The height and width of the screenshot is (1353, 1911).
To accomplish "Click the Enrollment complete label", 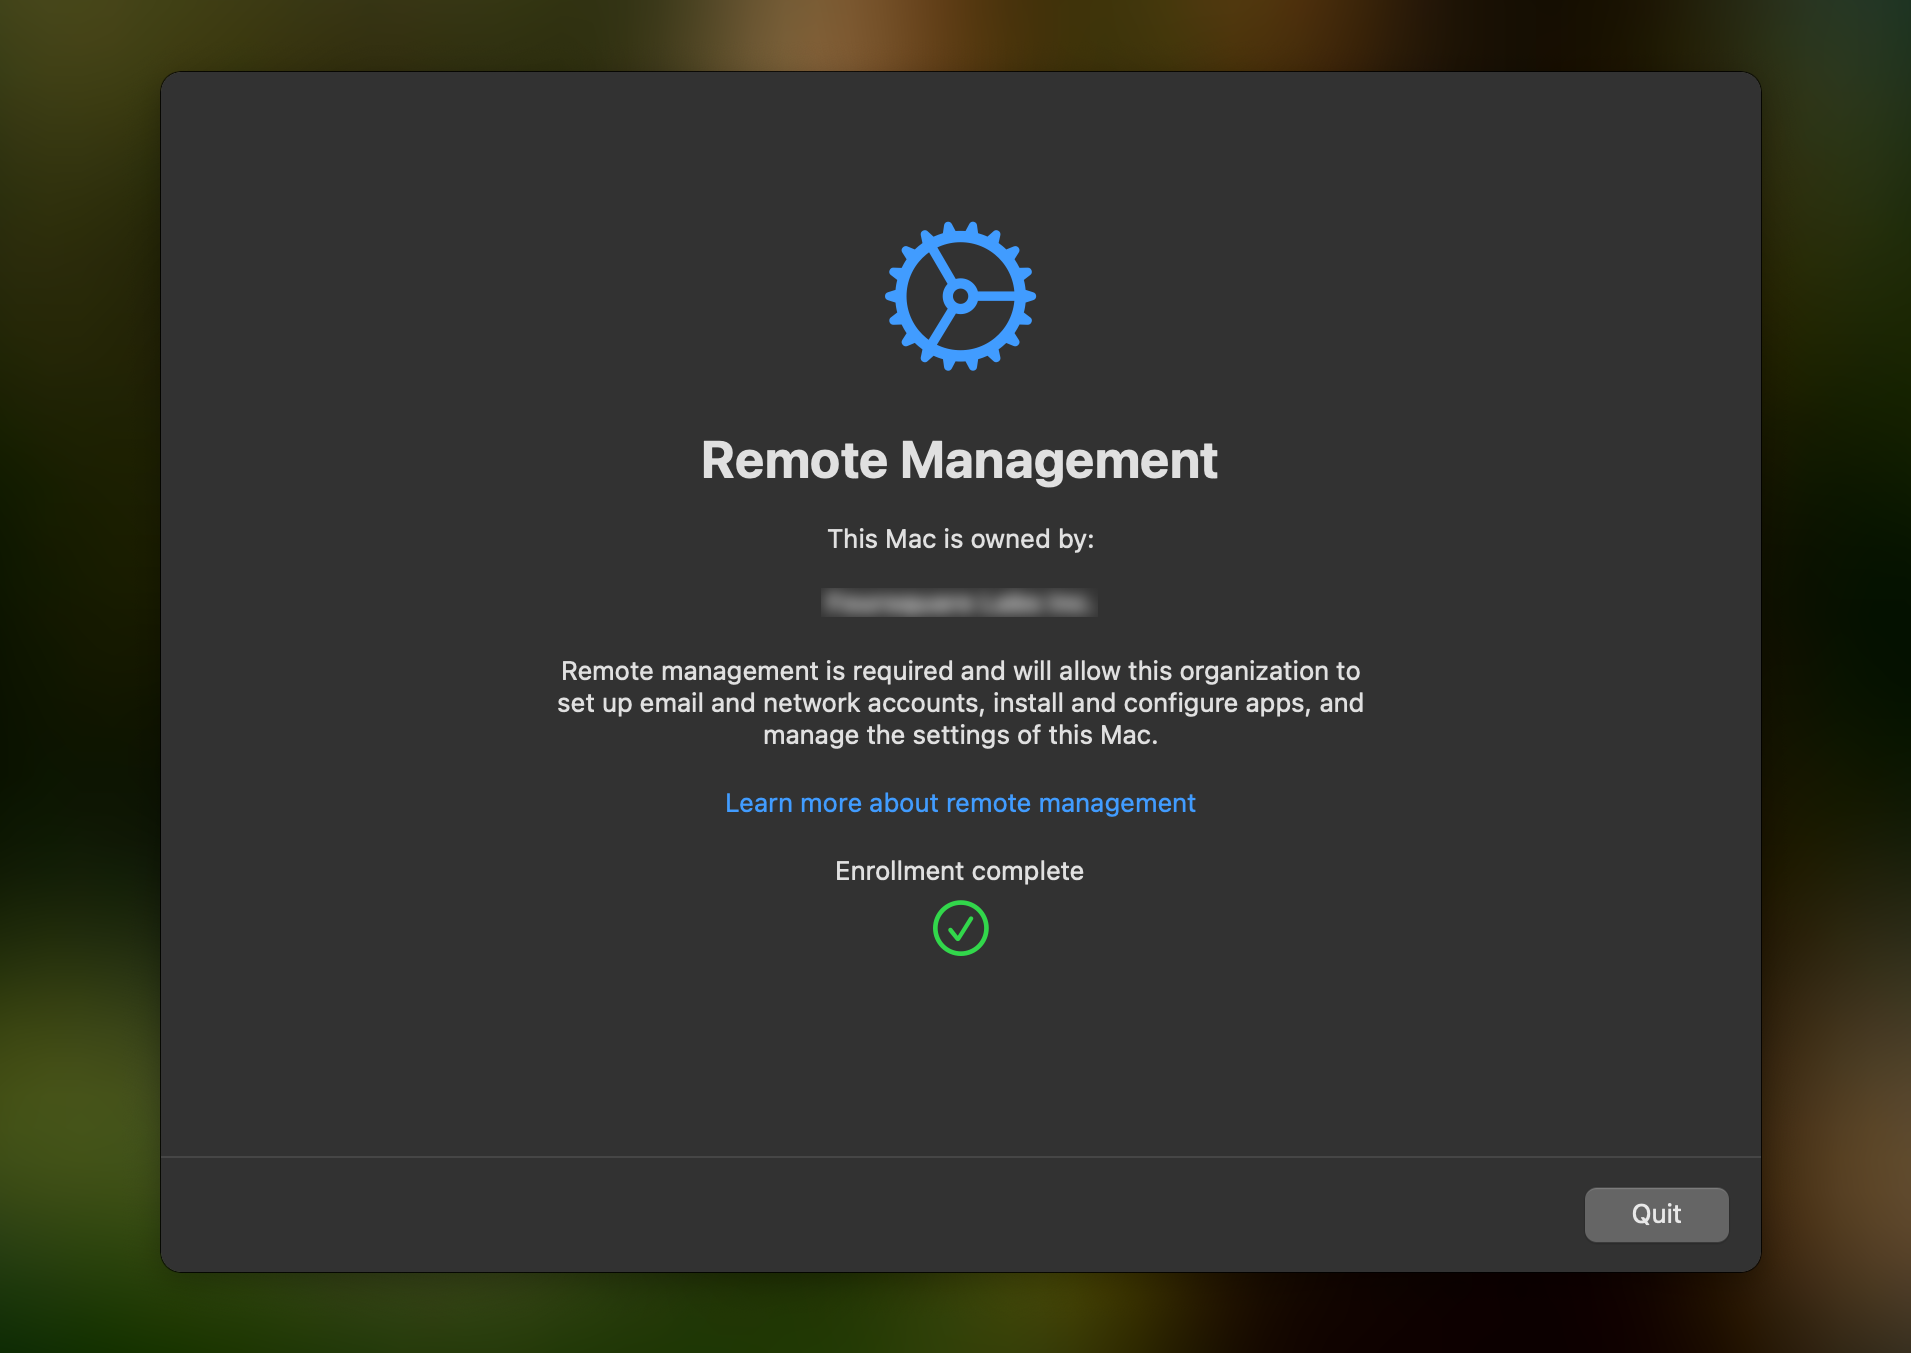I will 959,870.
